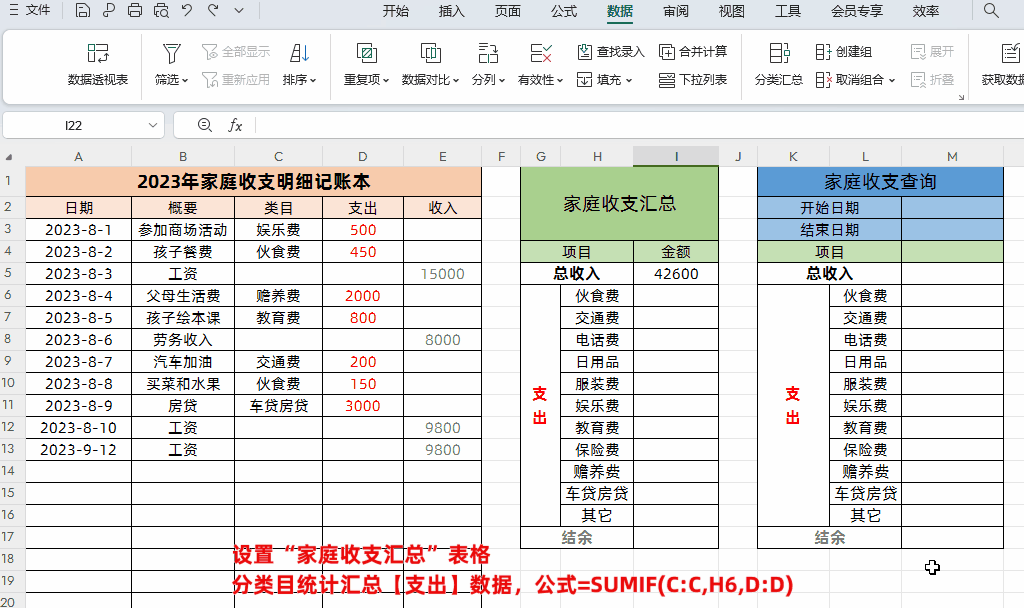
Task: Click the 折叠 collapse outline button
Action: 933,80
